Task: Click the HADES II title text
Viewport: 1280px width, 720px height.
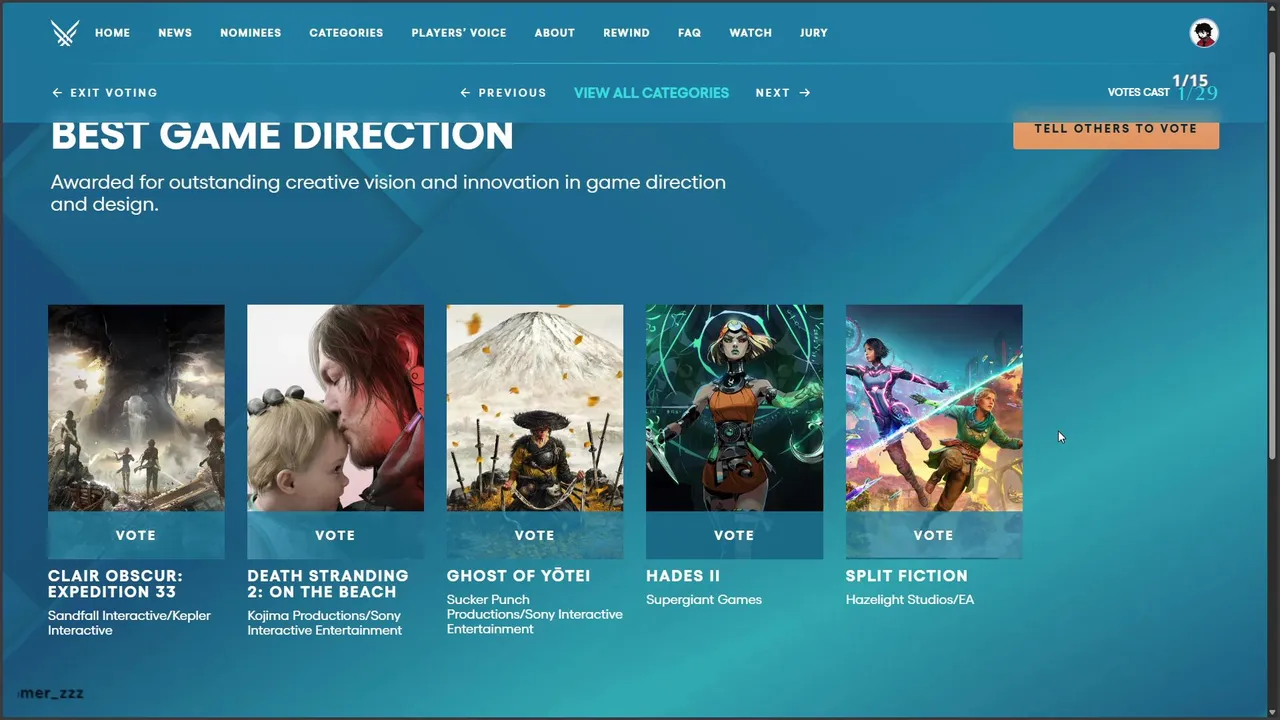Action: click(x=683, y=576)
